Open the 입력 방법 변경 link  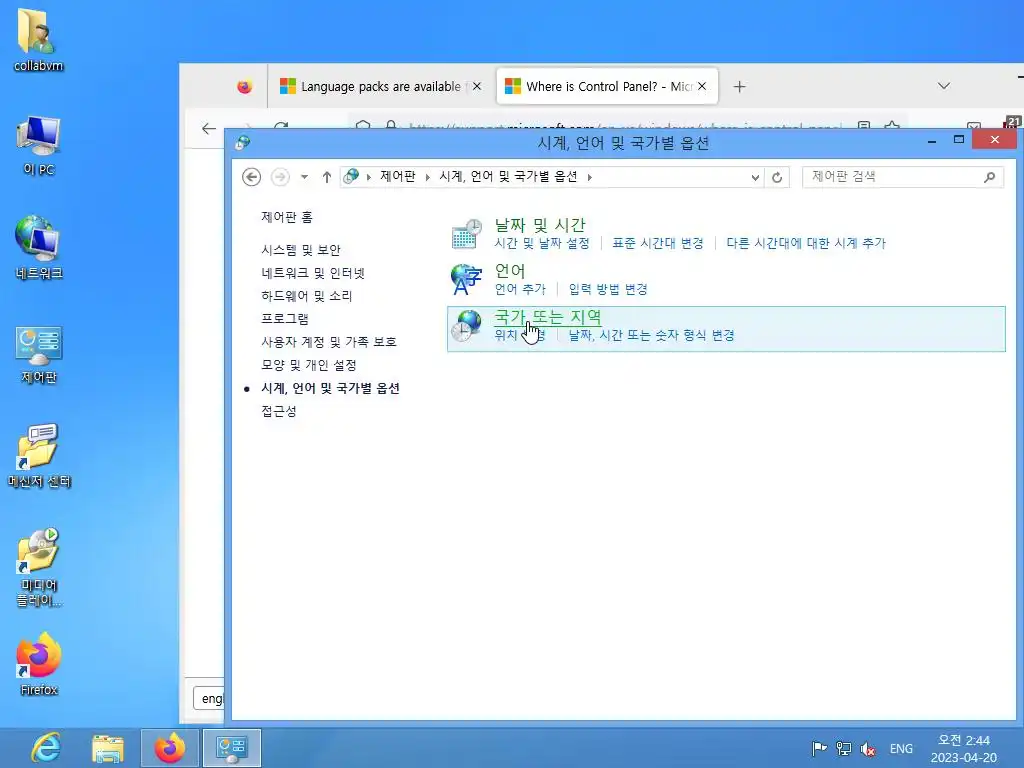click(608, 289)
